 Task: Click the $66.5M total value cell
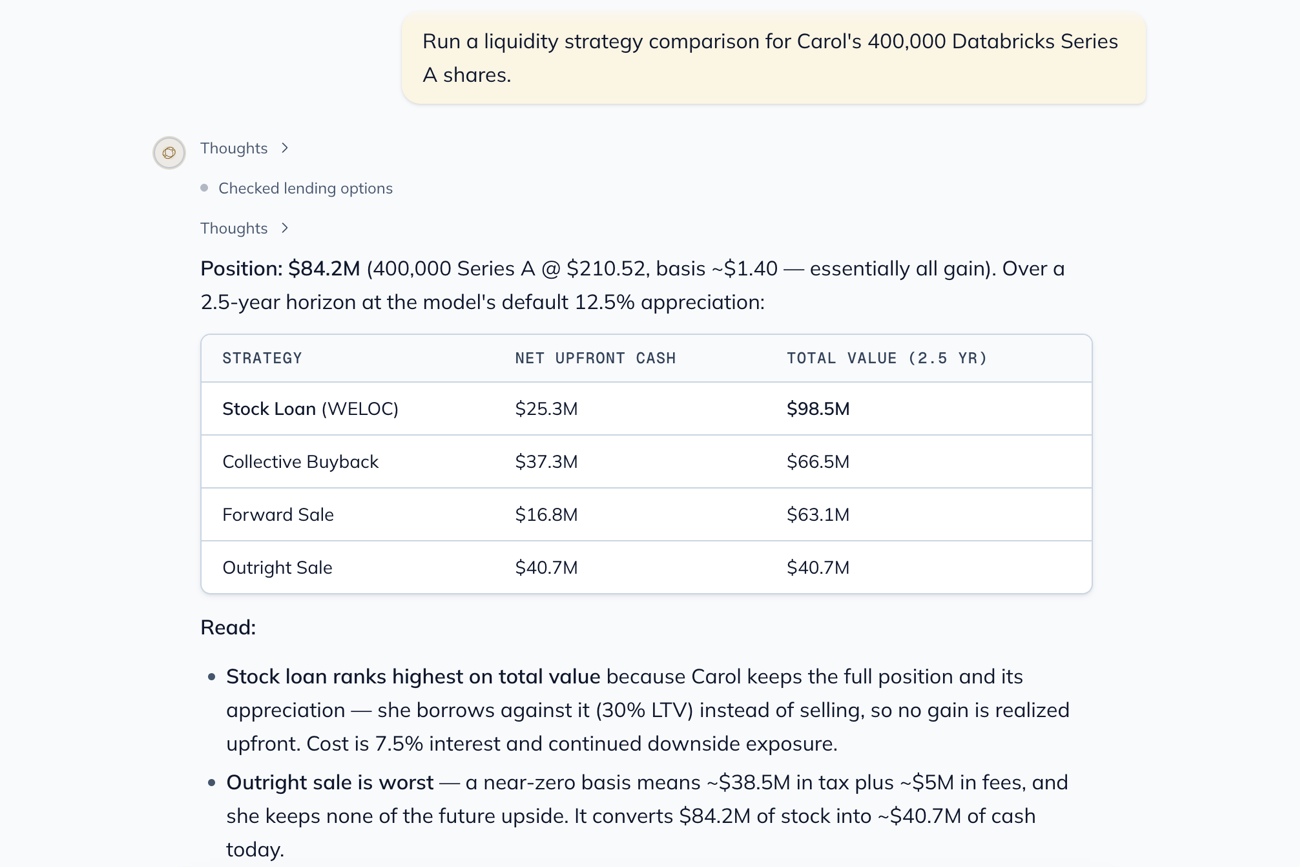pos(818,461)
